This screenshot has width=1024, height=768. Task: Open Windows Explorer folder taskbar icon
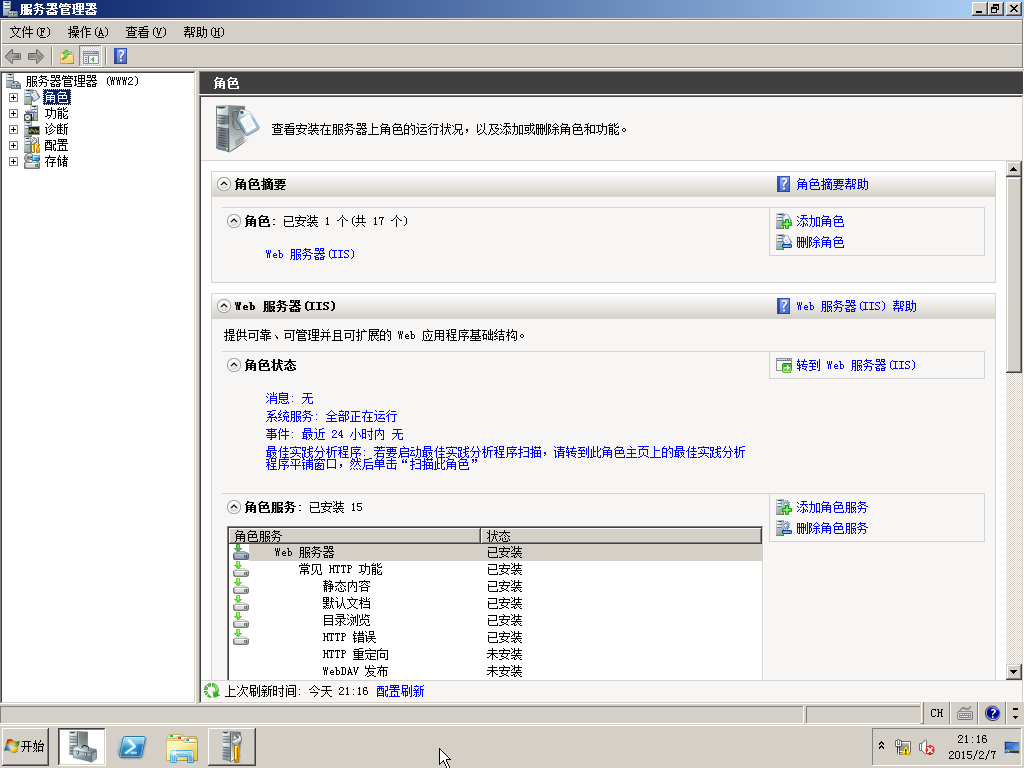[x=182, y=748]
